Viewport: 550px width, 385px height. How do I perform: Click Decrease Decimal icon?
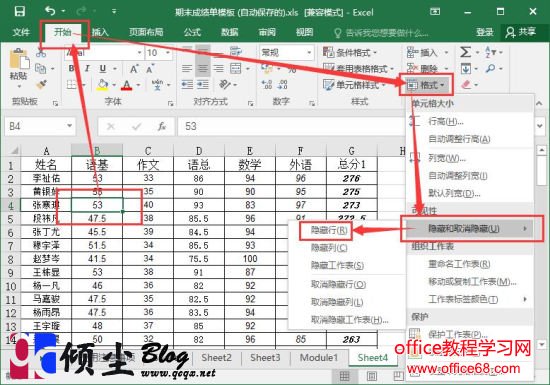click(283, 85)
